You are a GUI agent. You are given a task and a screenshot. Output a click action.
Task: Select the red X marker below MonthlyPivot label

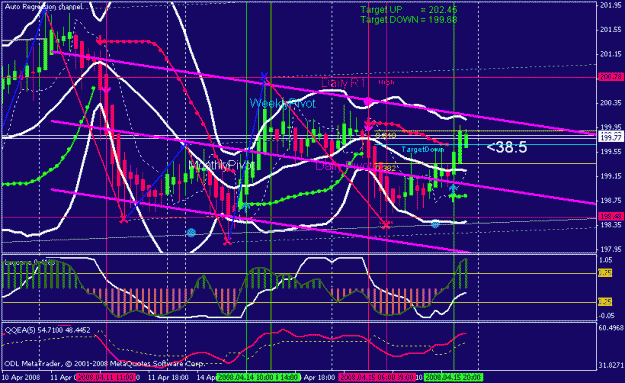coord(227,241)
